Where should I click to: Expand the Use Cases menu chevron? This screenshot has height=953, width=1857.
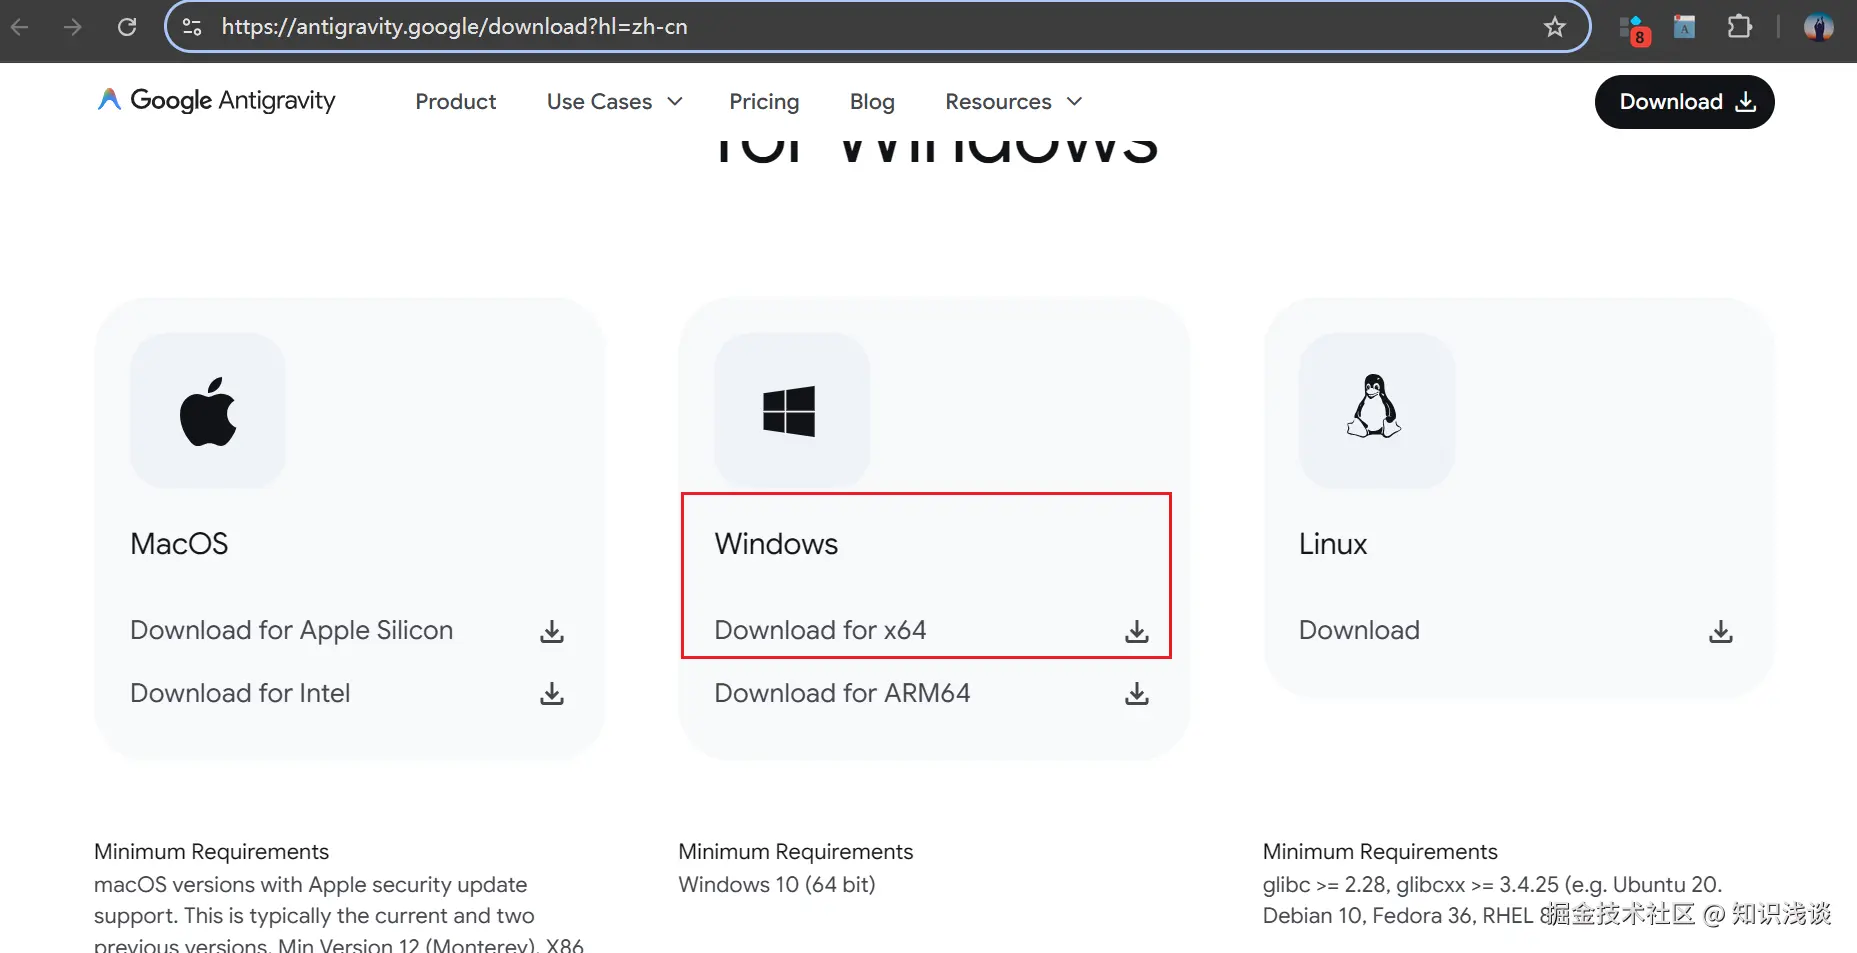tap(675, 102)
